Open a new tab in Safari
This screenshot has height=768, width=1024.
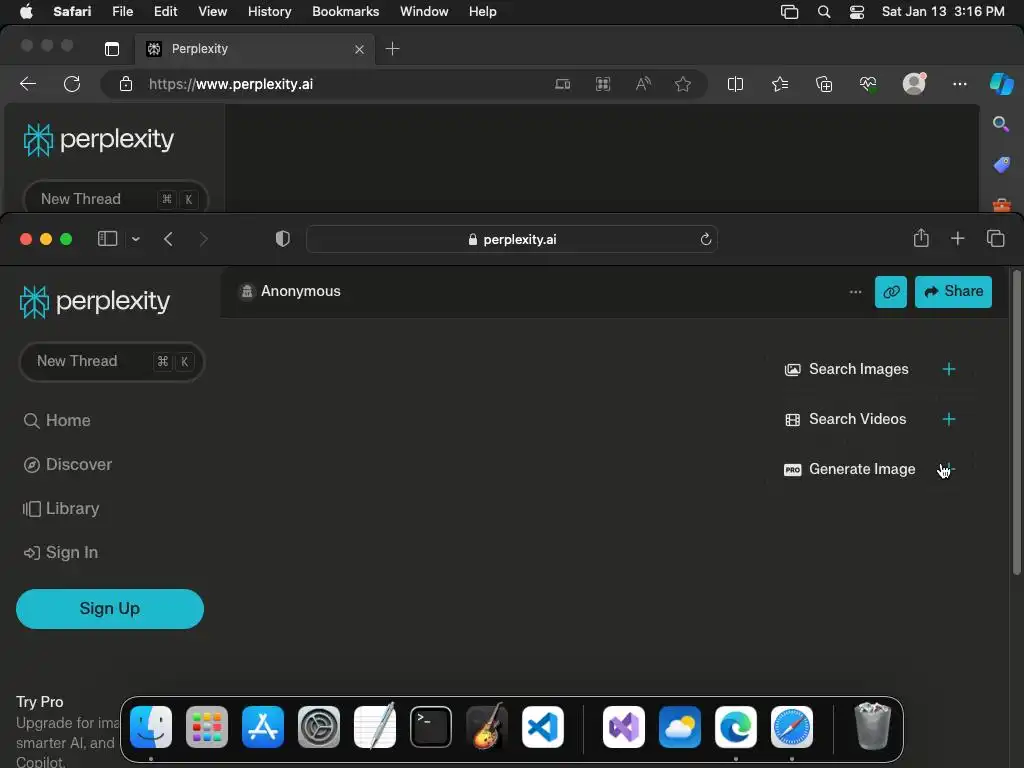(957, 239)
